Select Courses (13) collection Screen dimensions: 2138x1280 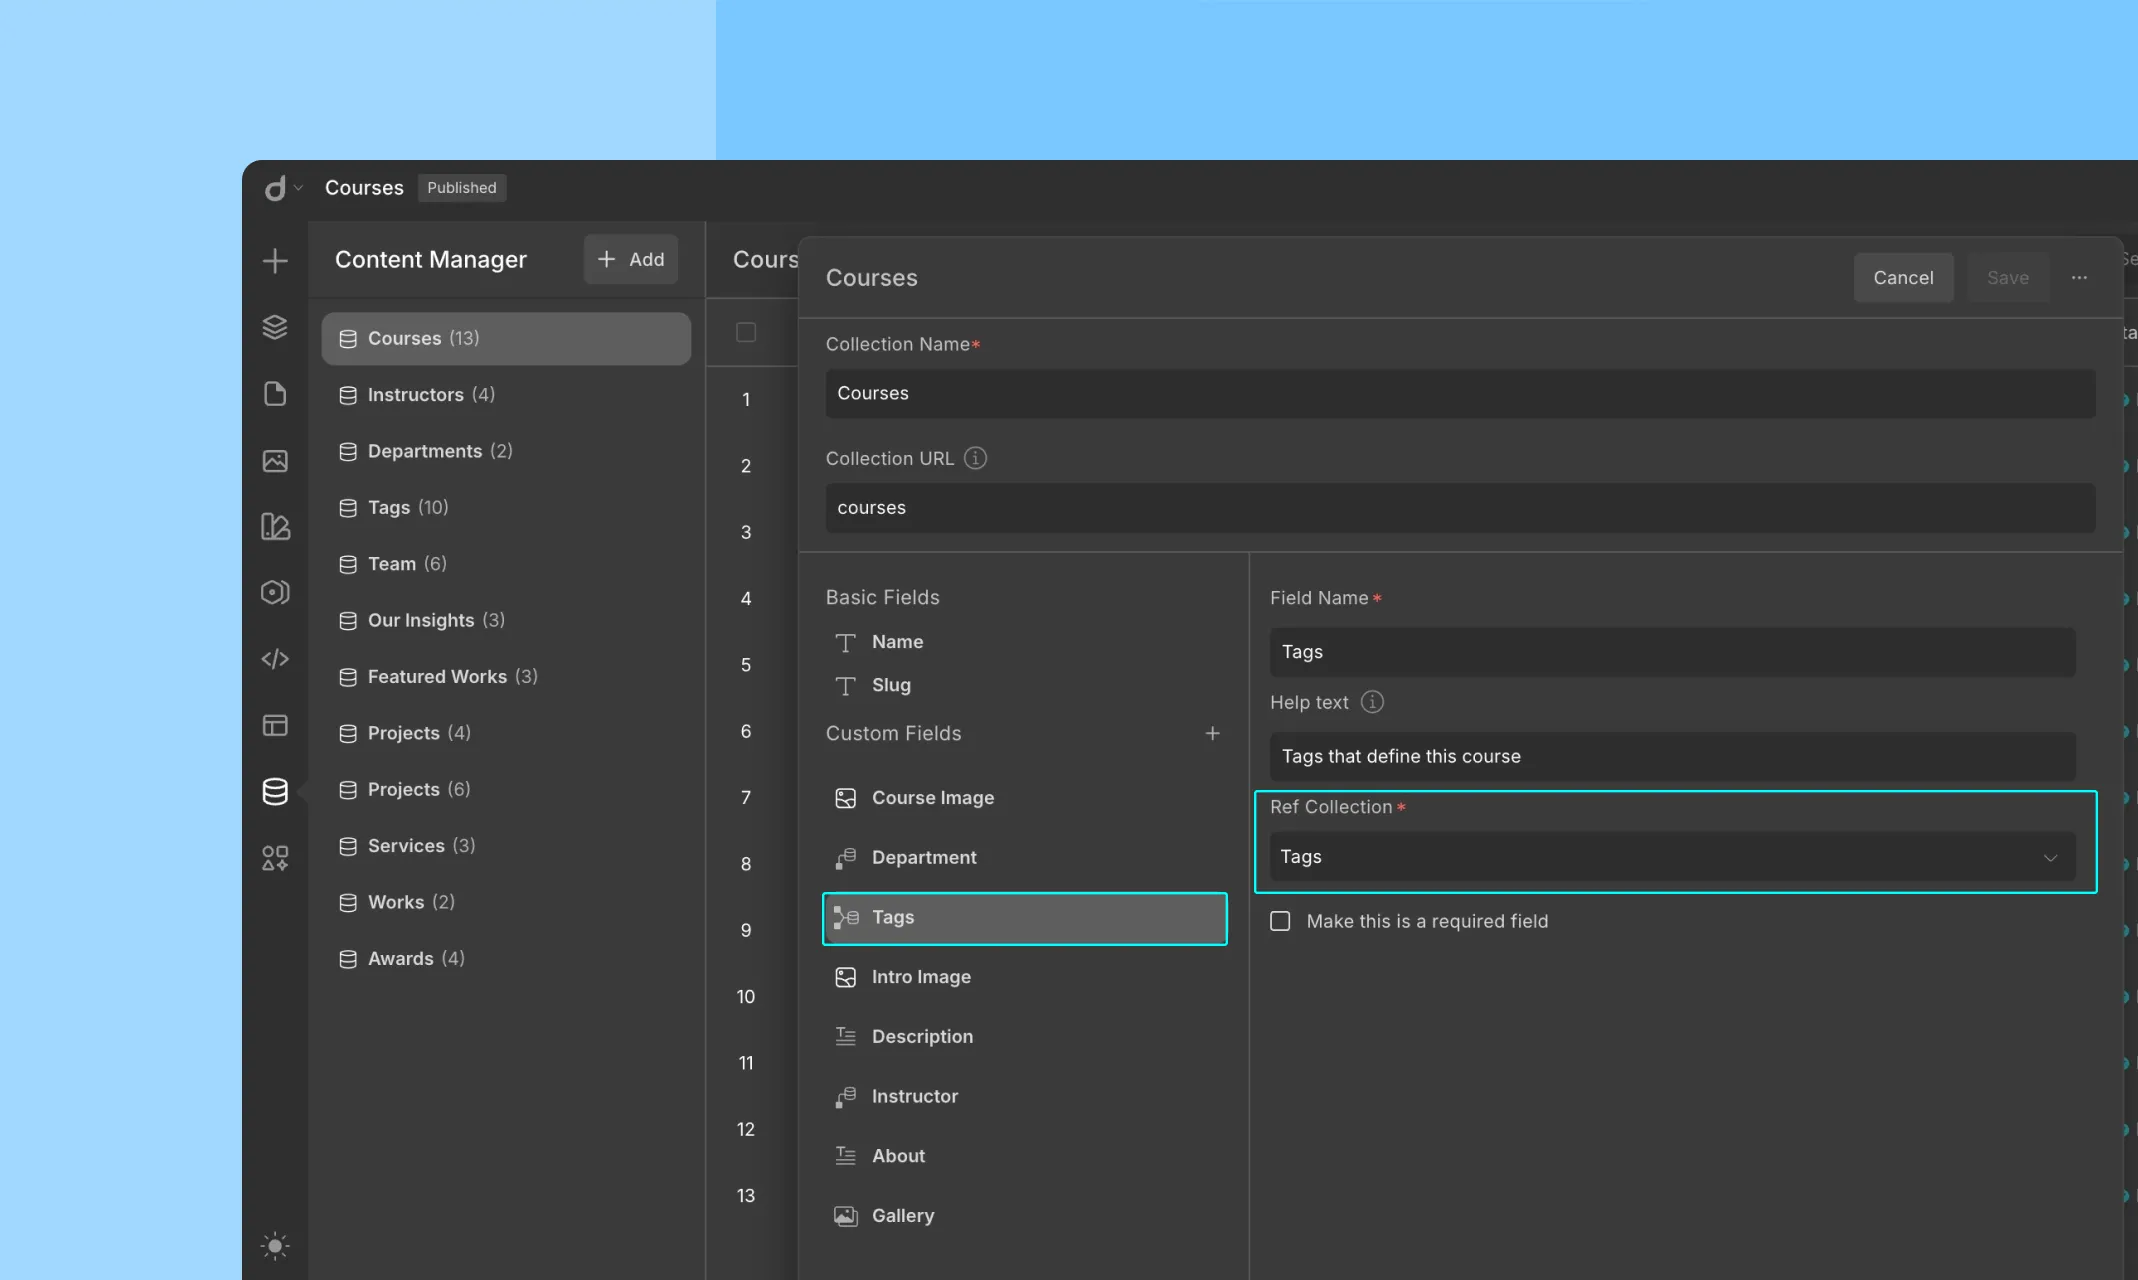506,338
